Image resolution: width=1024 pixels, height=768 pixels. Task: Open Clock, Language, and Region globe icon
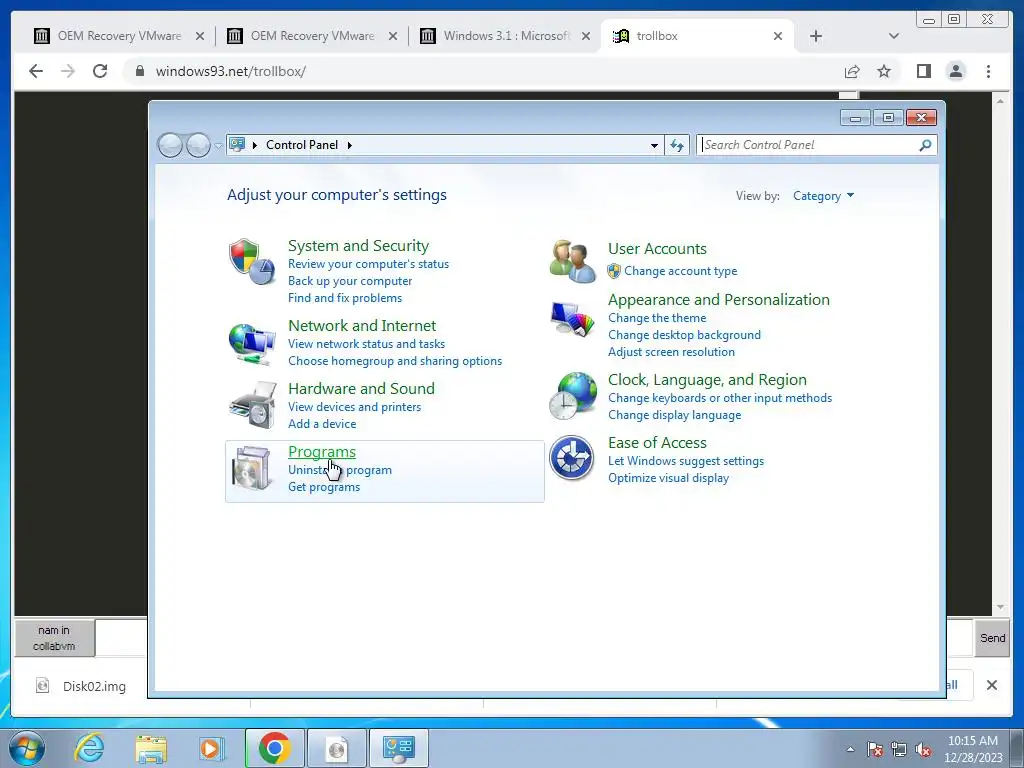coord(572,396)
